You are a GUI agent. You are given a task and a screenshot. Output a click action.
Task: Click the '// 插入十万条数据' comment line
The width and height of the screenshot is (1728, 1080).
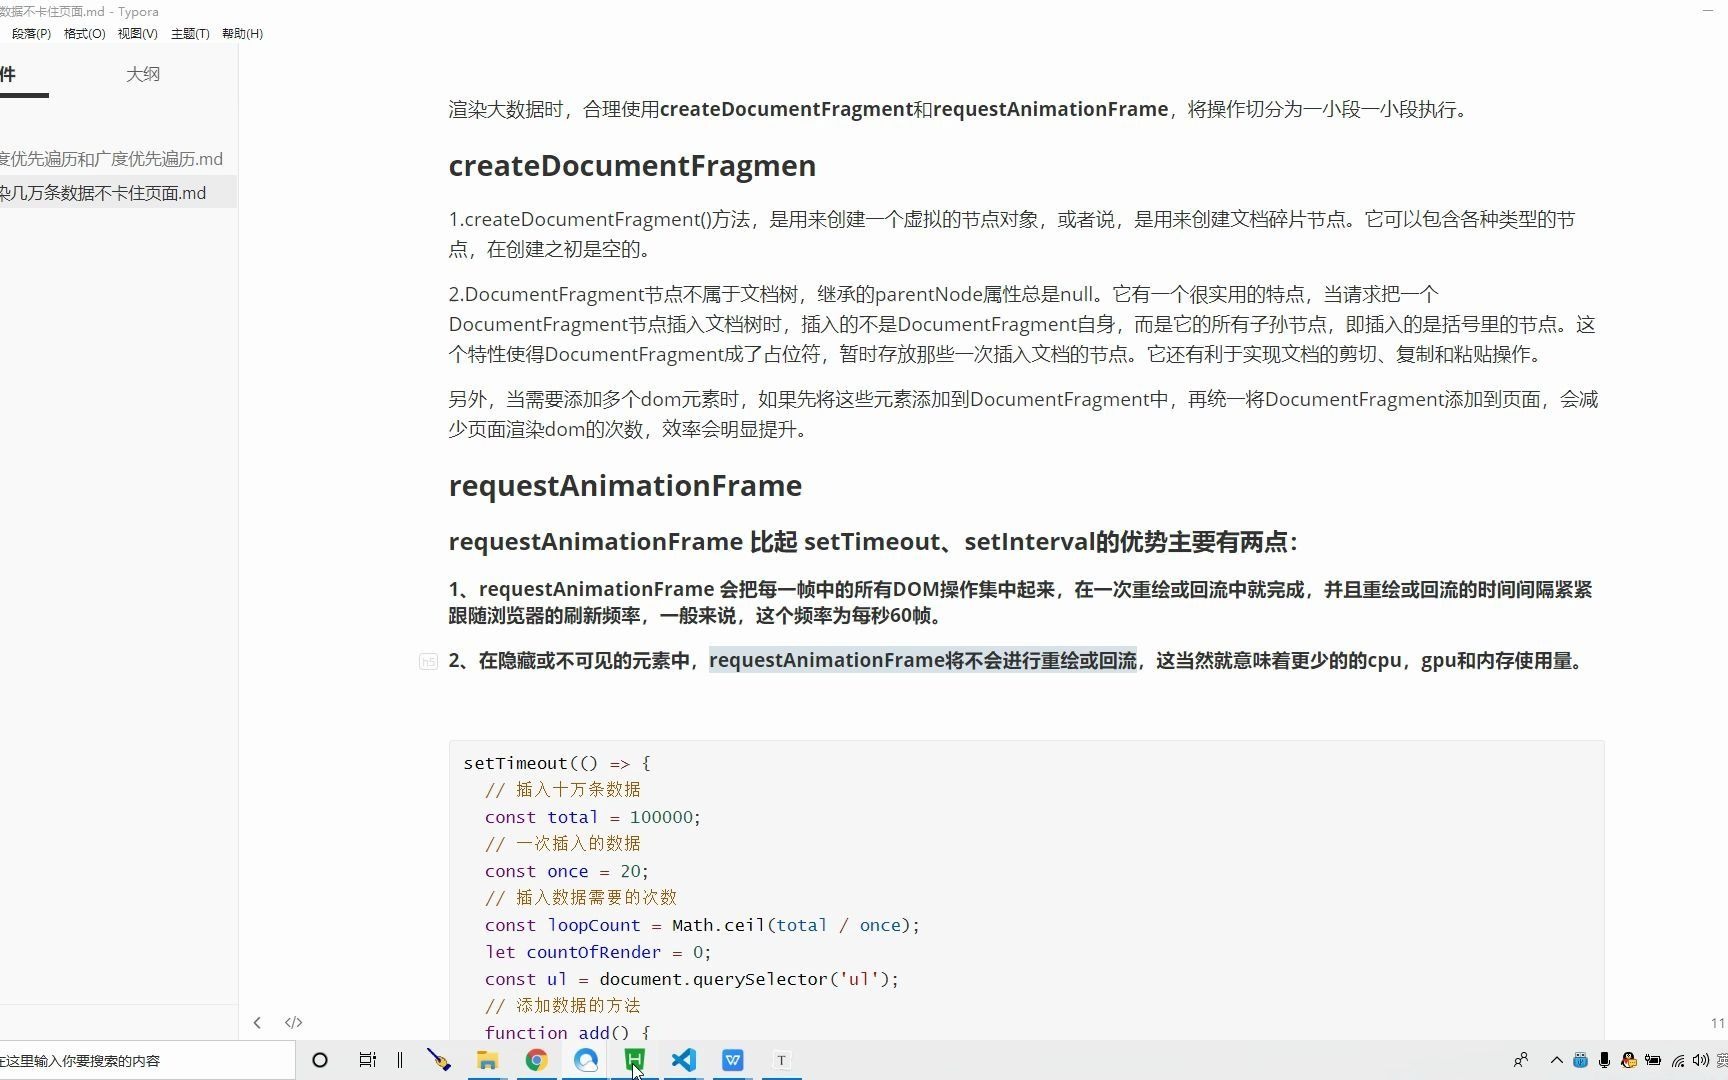tap(562, 790)
